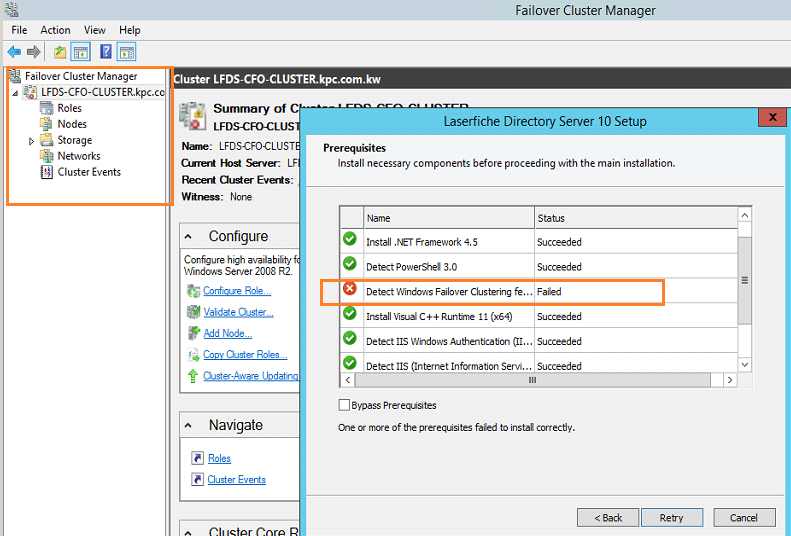
Task: Click red failed icon for Windows Failover Clustering
Action: [x=350, y=288]
